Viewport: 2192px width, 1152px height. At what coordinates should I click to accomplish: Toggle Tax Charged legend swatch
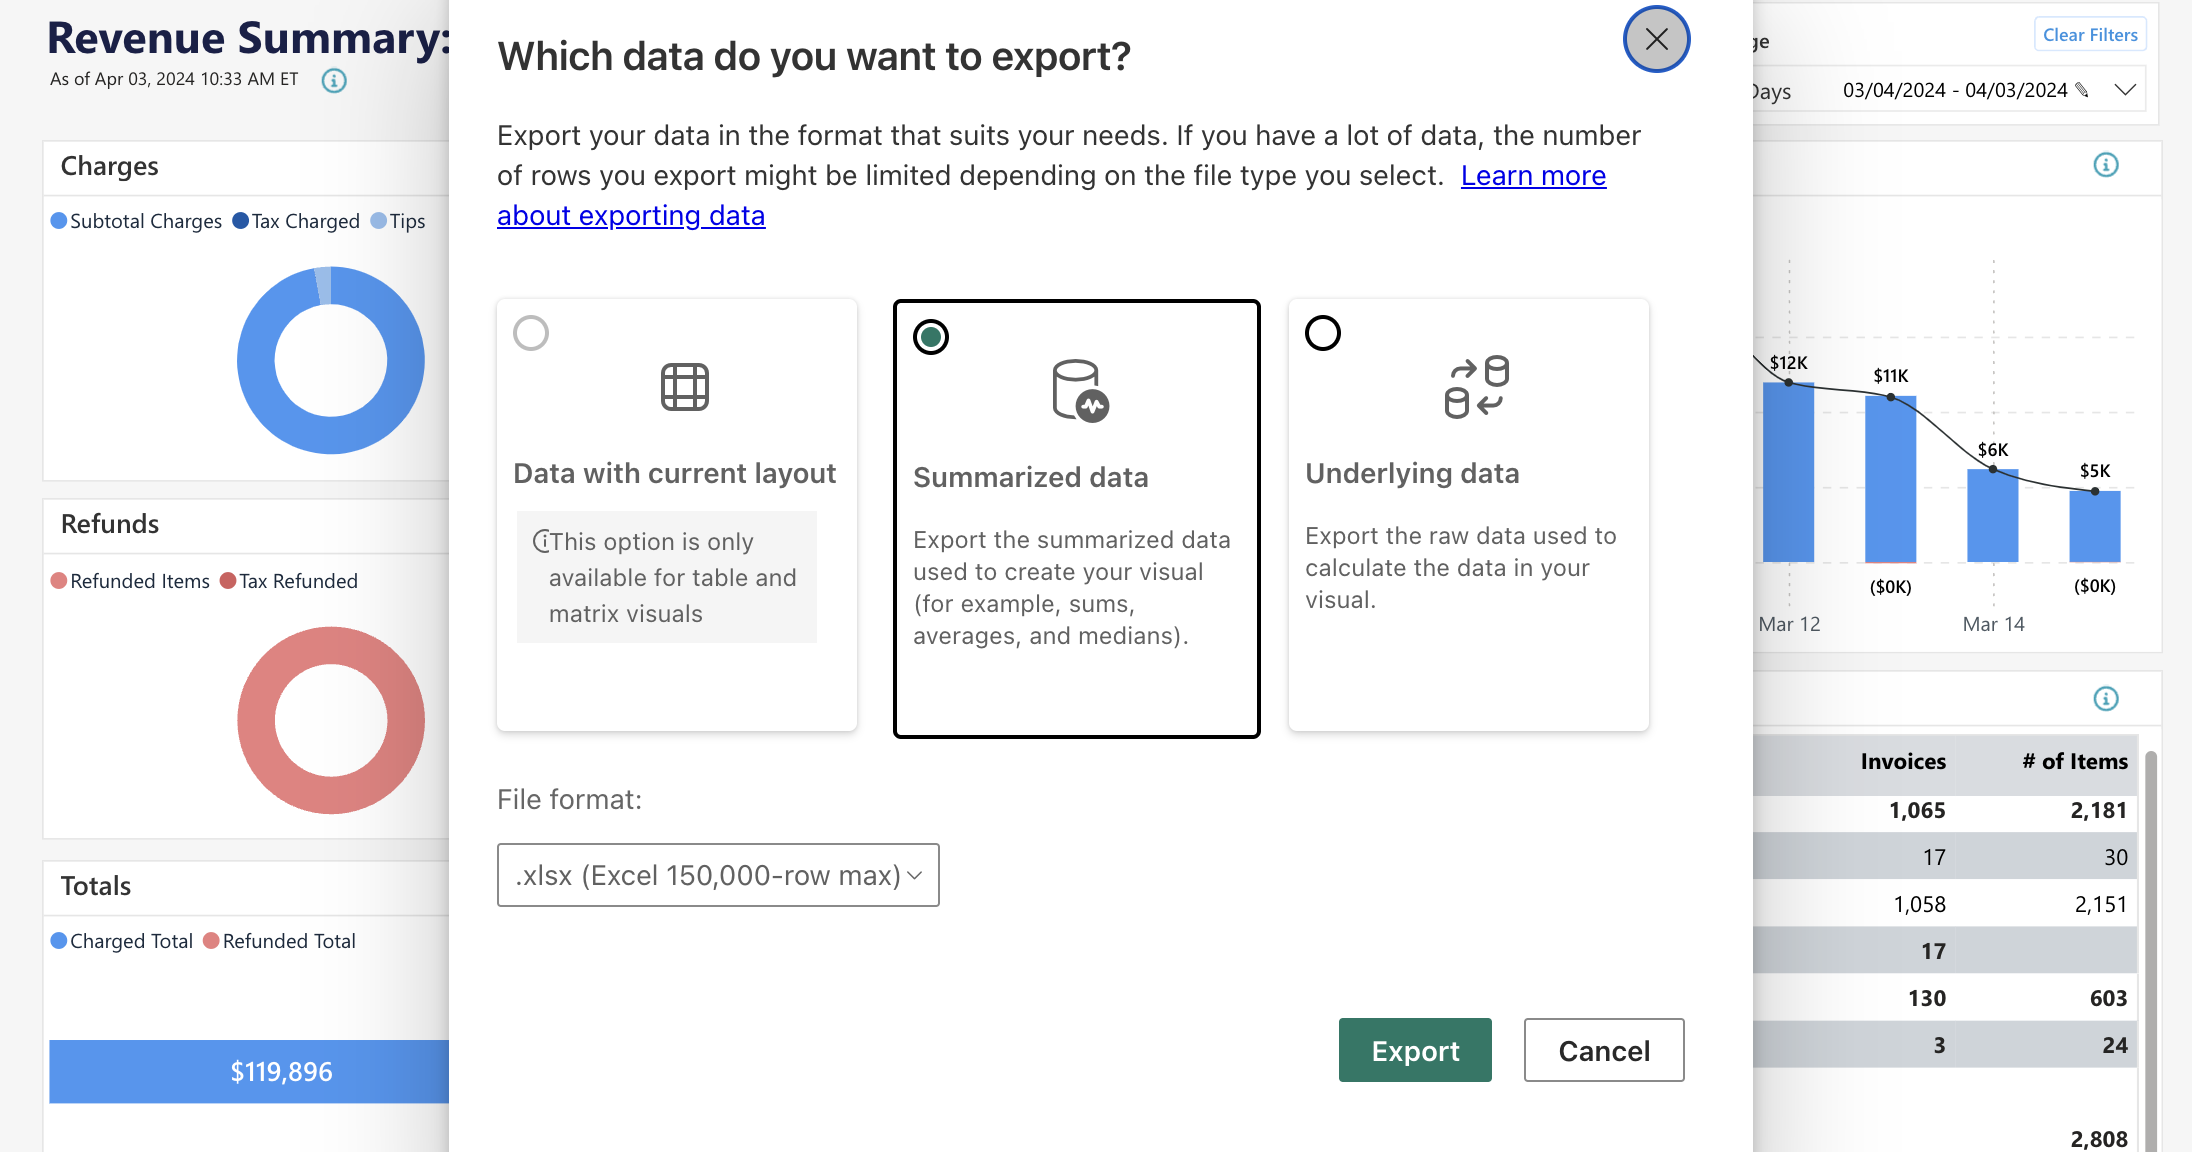(241, 221)
